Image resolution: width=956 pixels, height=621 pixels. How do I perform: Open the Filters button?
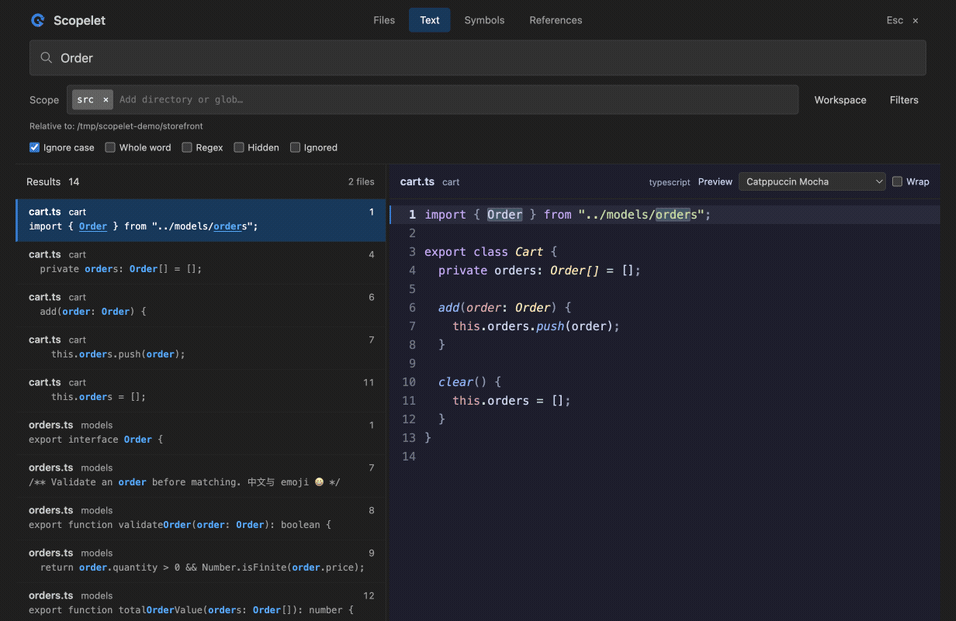(x=904, y=100)
